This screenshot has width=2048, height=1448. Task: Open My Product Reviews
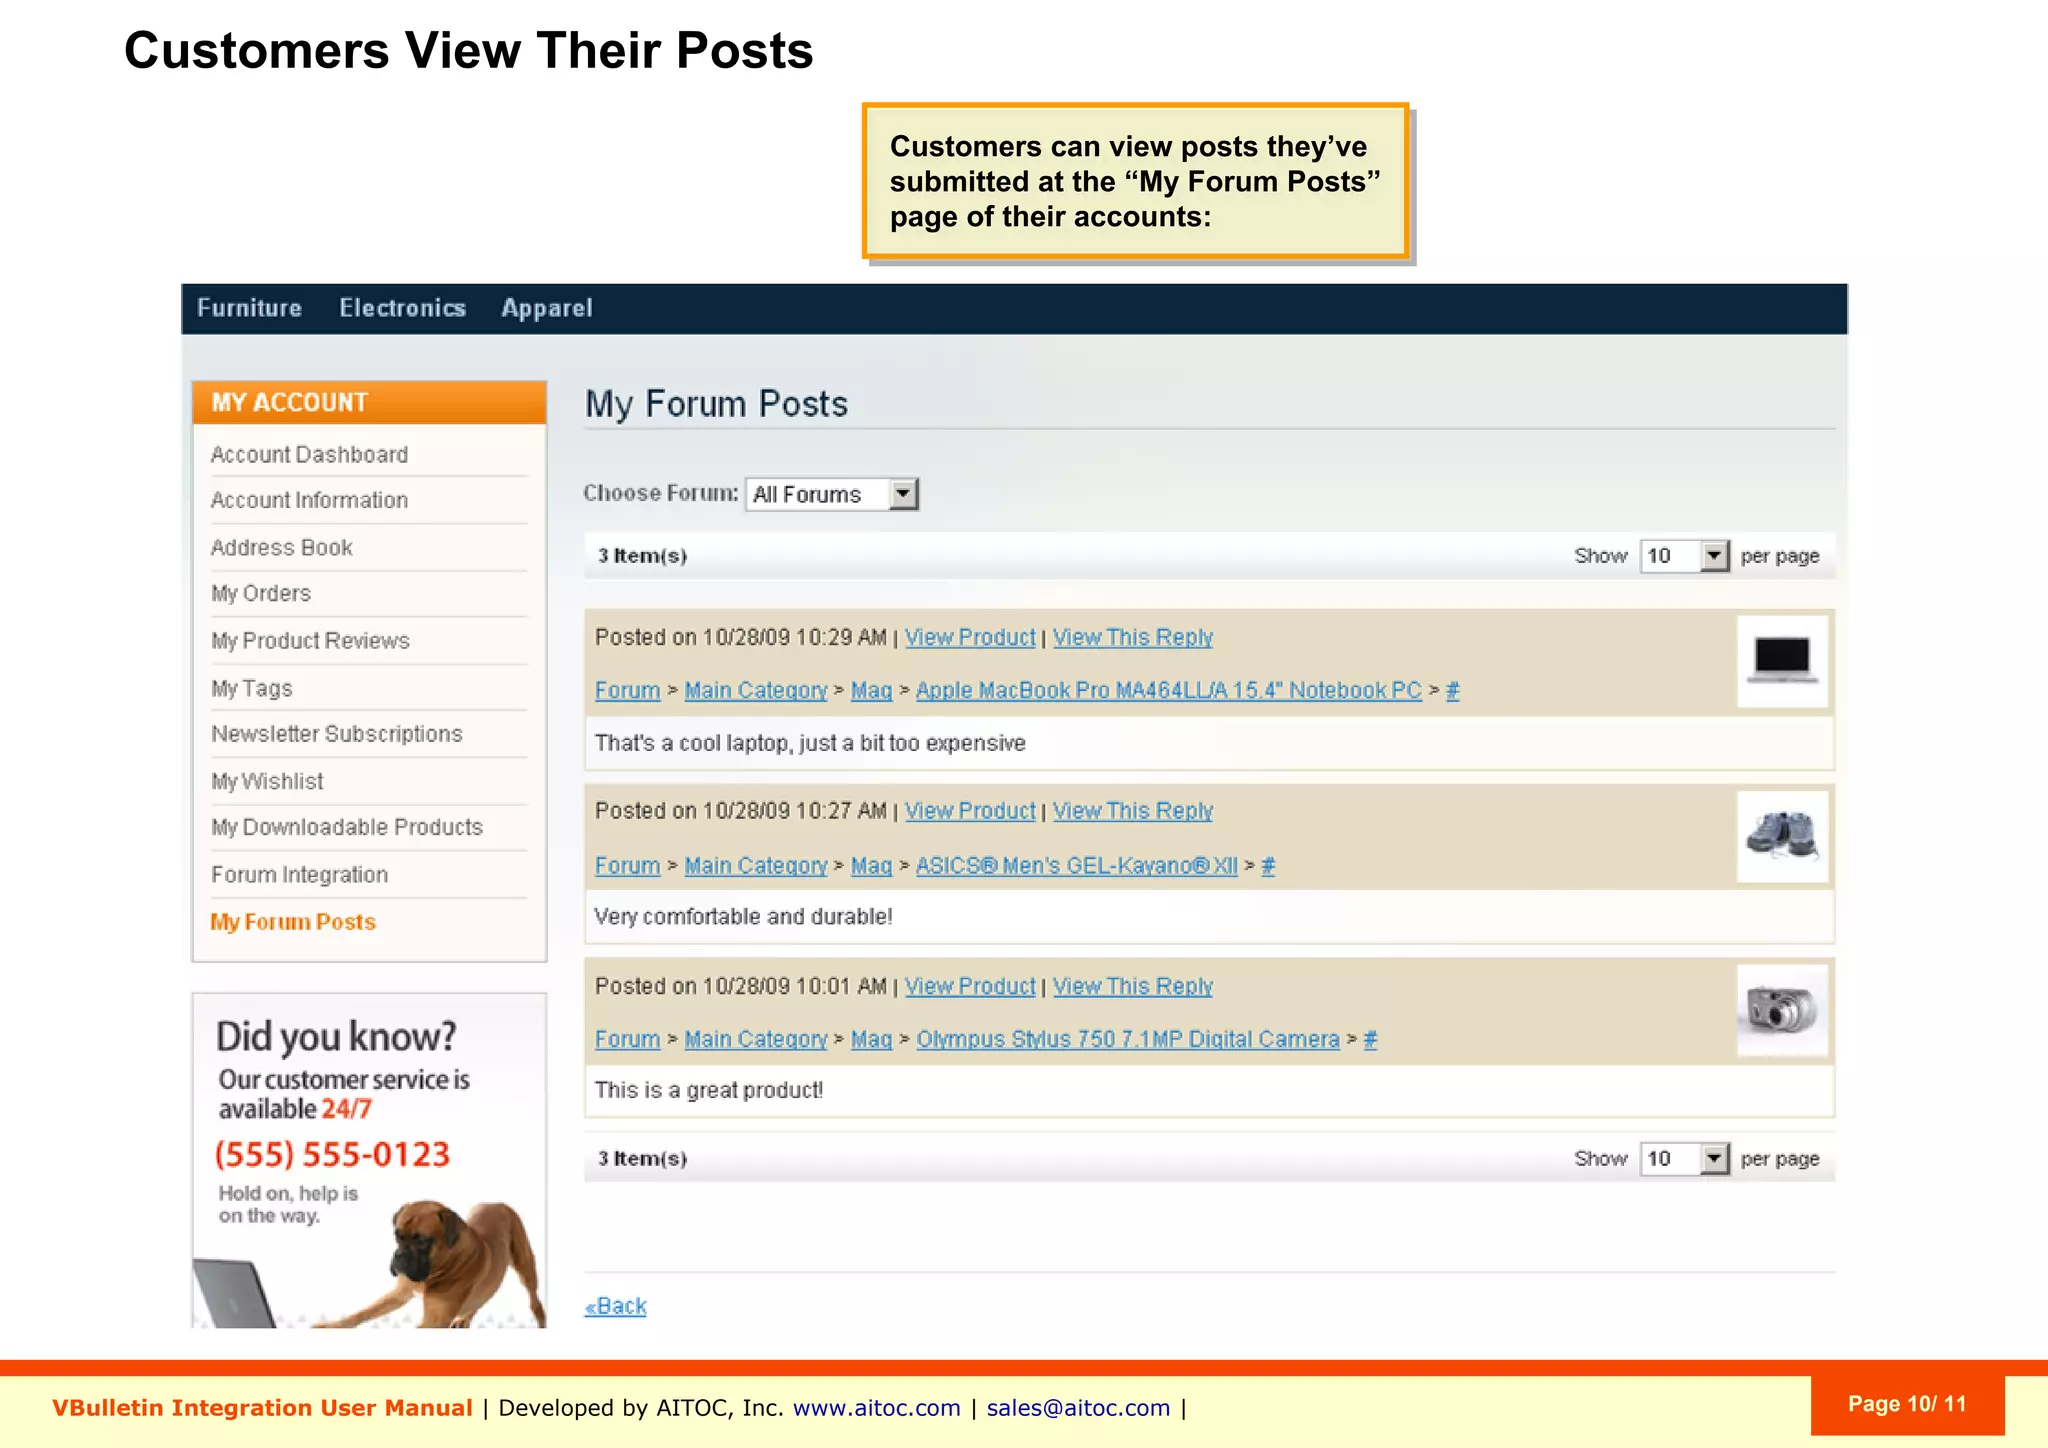(310, 640)
